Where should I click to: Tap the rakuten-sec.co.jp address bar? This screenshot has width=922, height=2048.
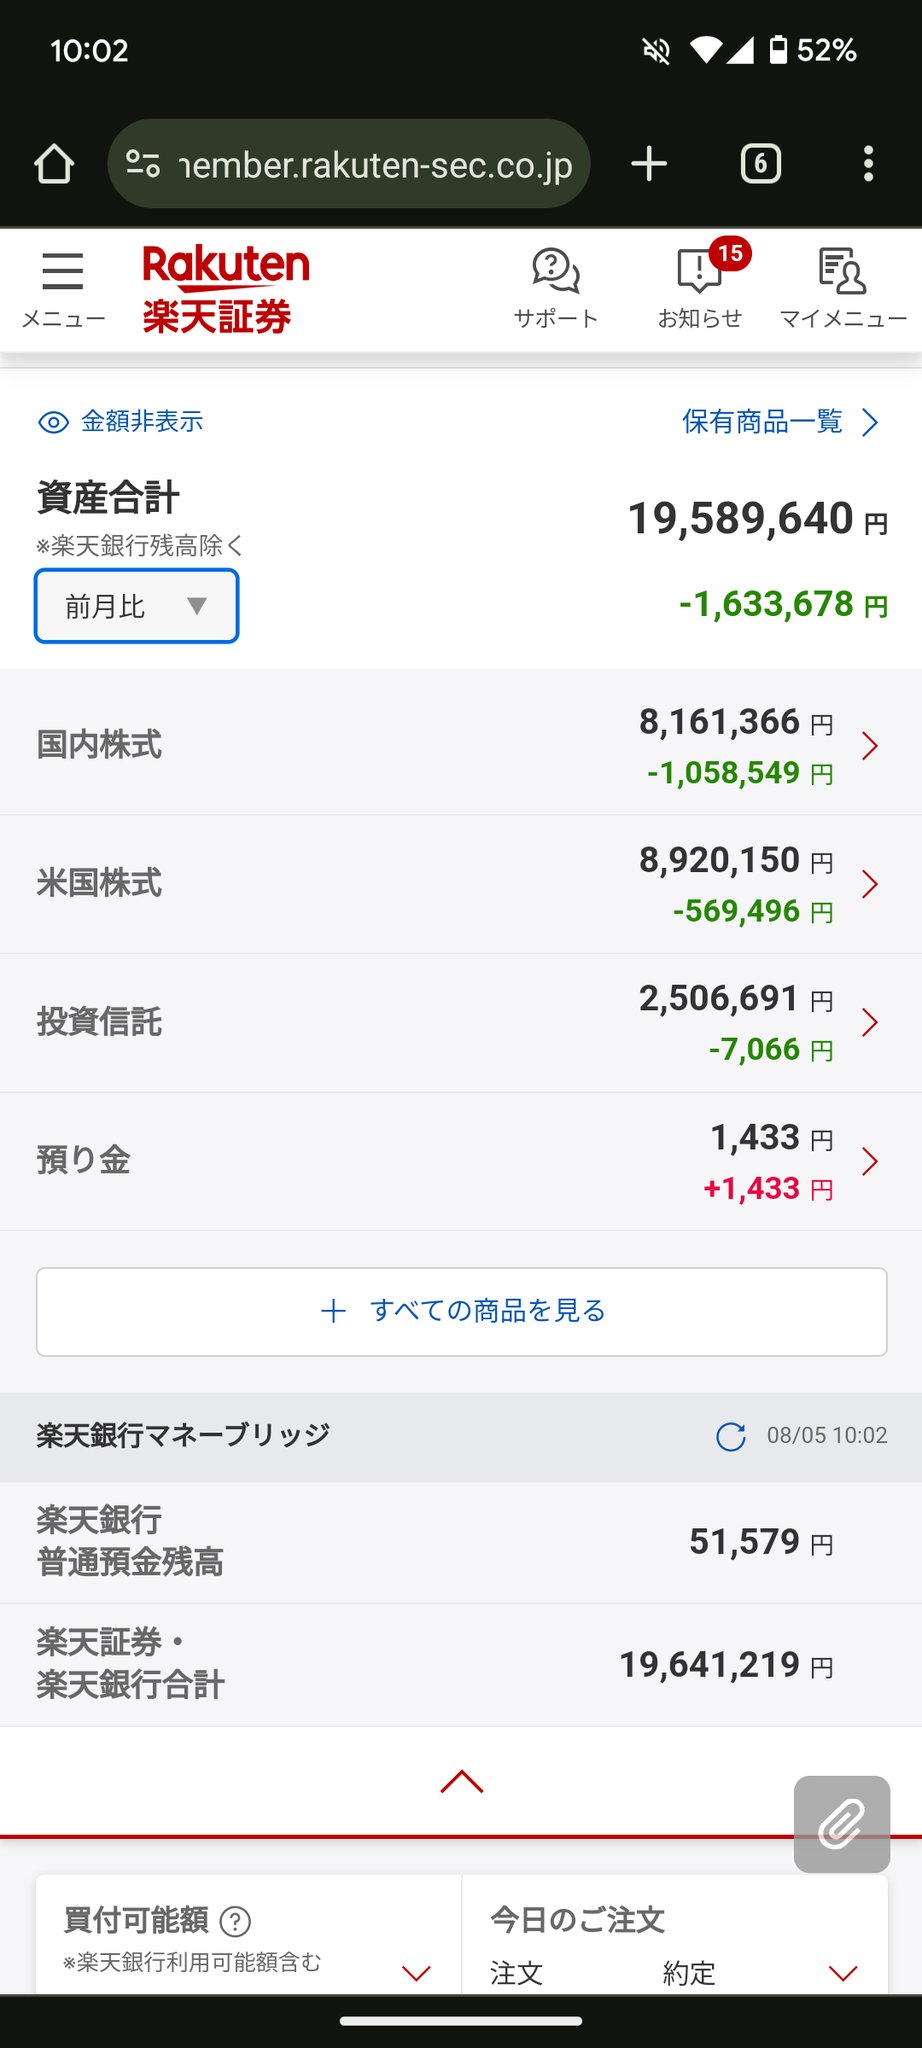coord(350,164)
